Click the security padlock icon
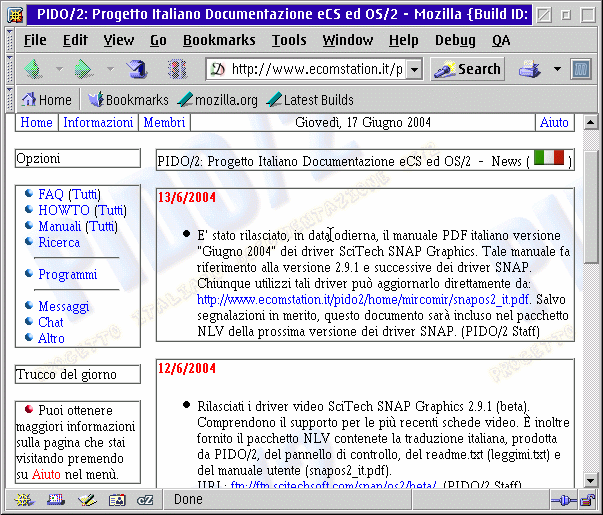Image resolution: width=603 pixels, height=515 pixels. pos(587,500)
